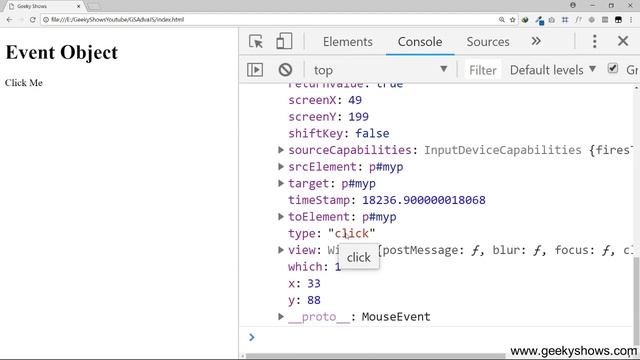
Task: Select the y: 88 line
Action: 304,300
